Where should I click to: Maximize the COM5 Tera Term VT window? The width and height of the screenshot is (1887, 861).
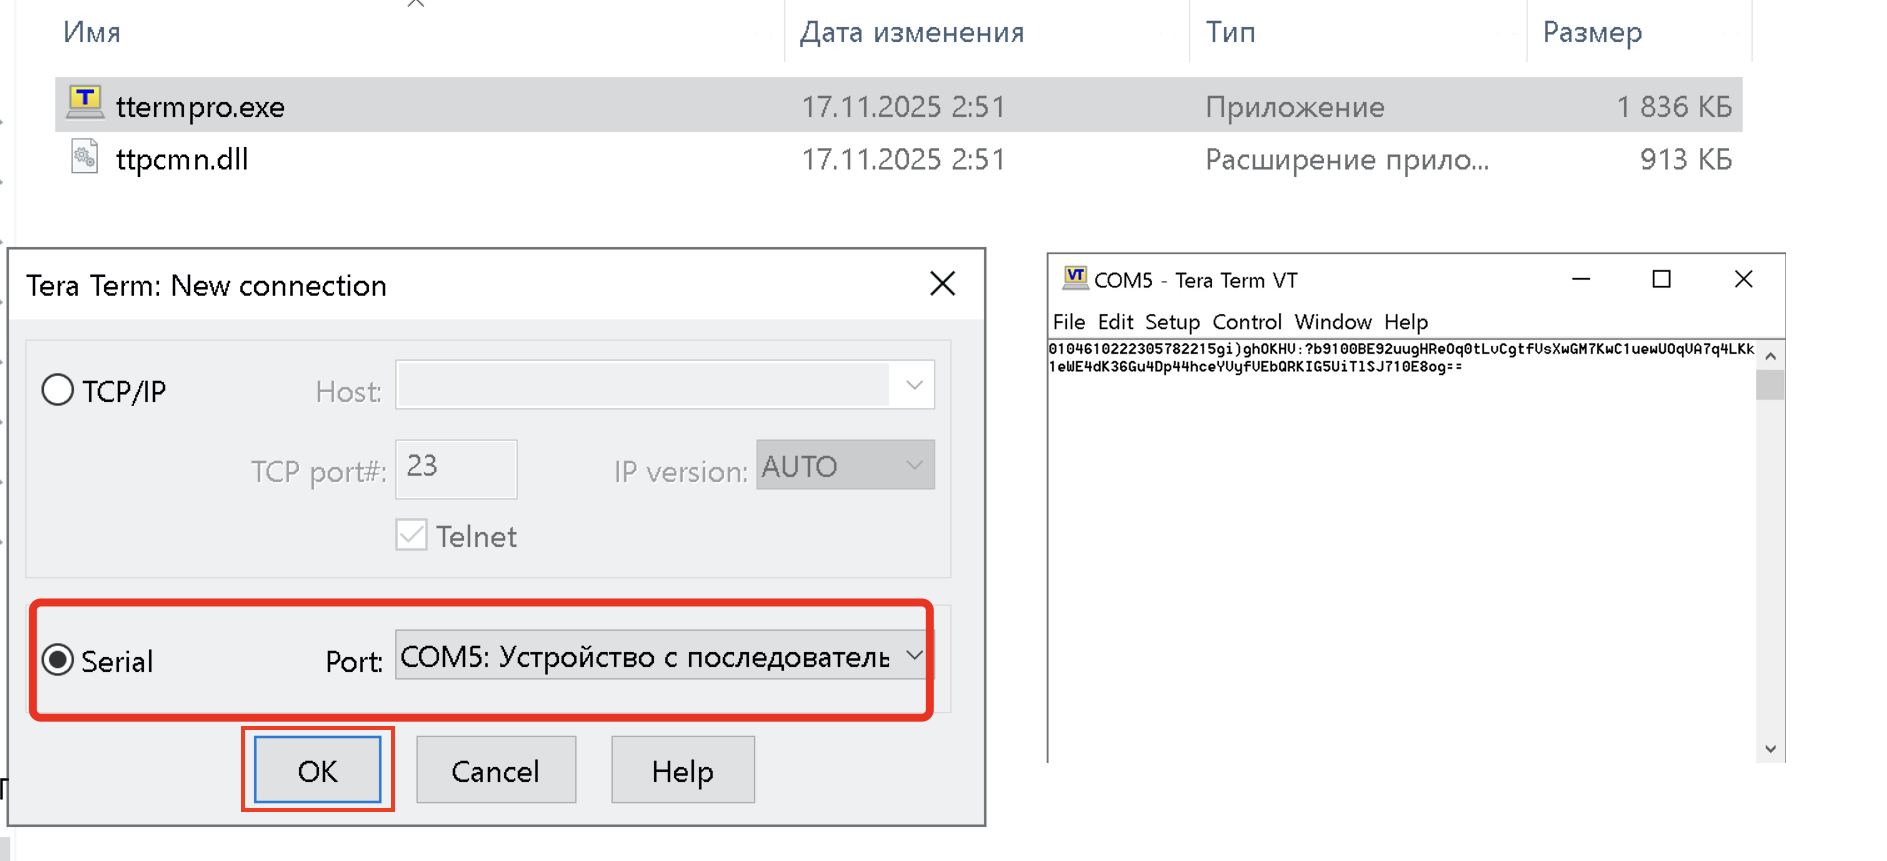coord(1661,279)
